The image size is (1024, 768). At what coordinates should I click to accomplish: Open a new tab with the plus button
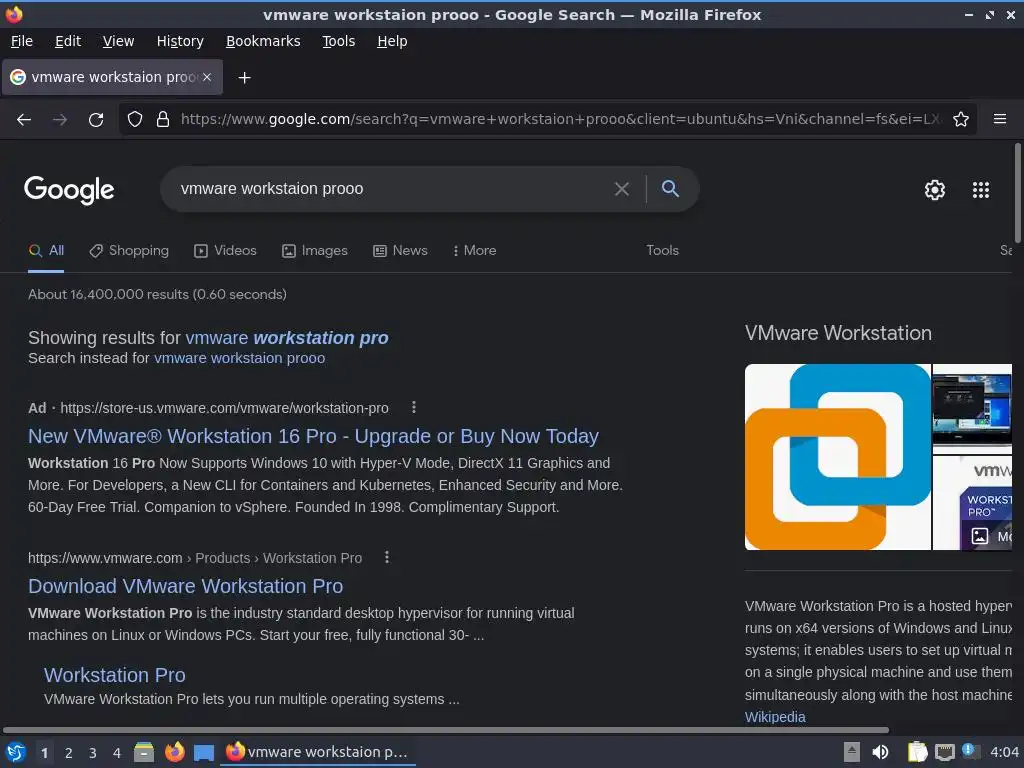(x=244, y=78)
